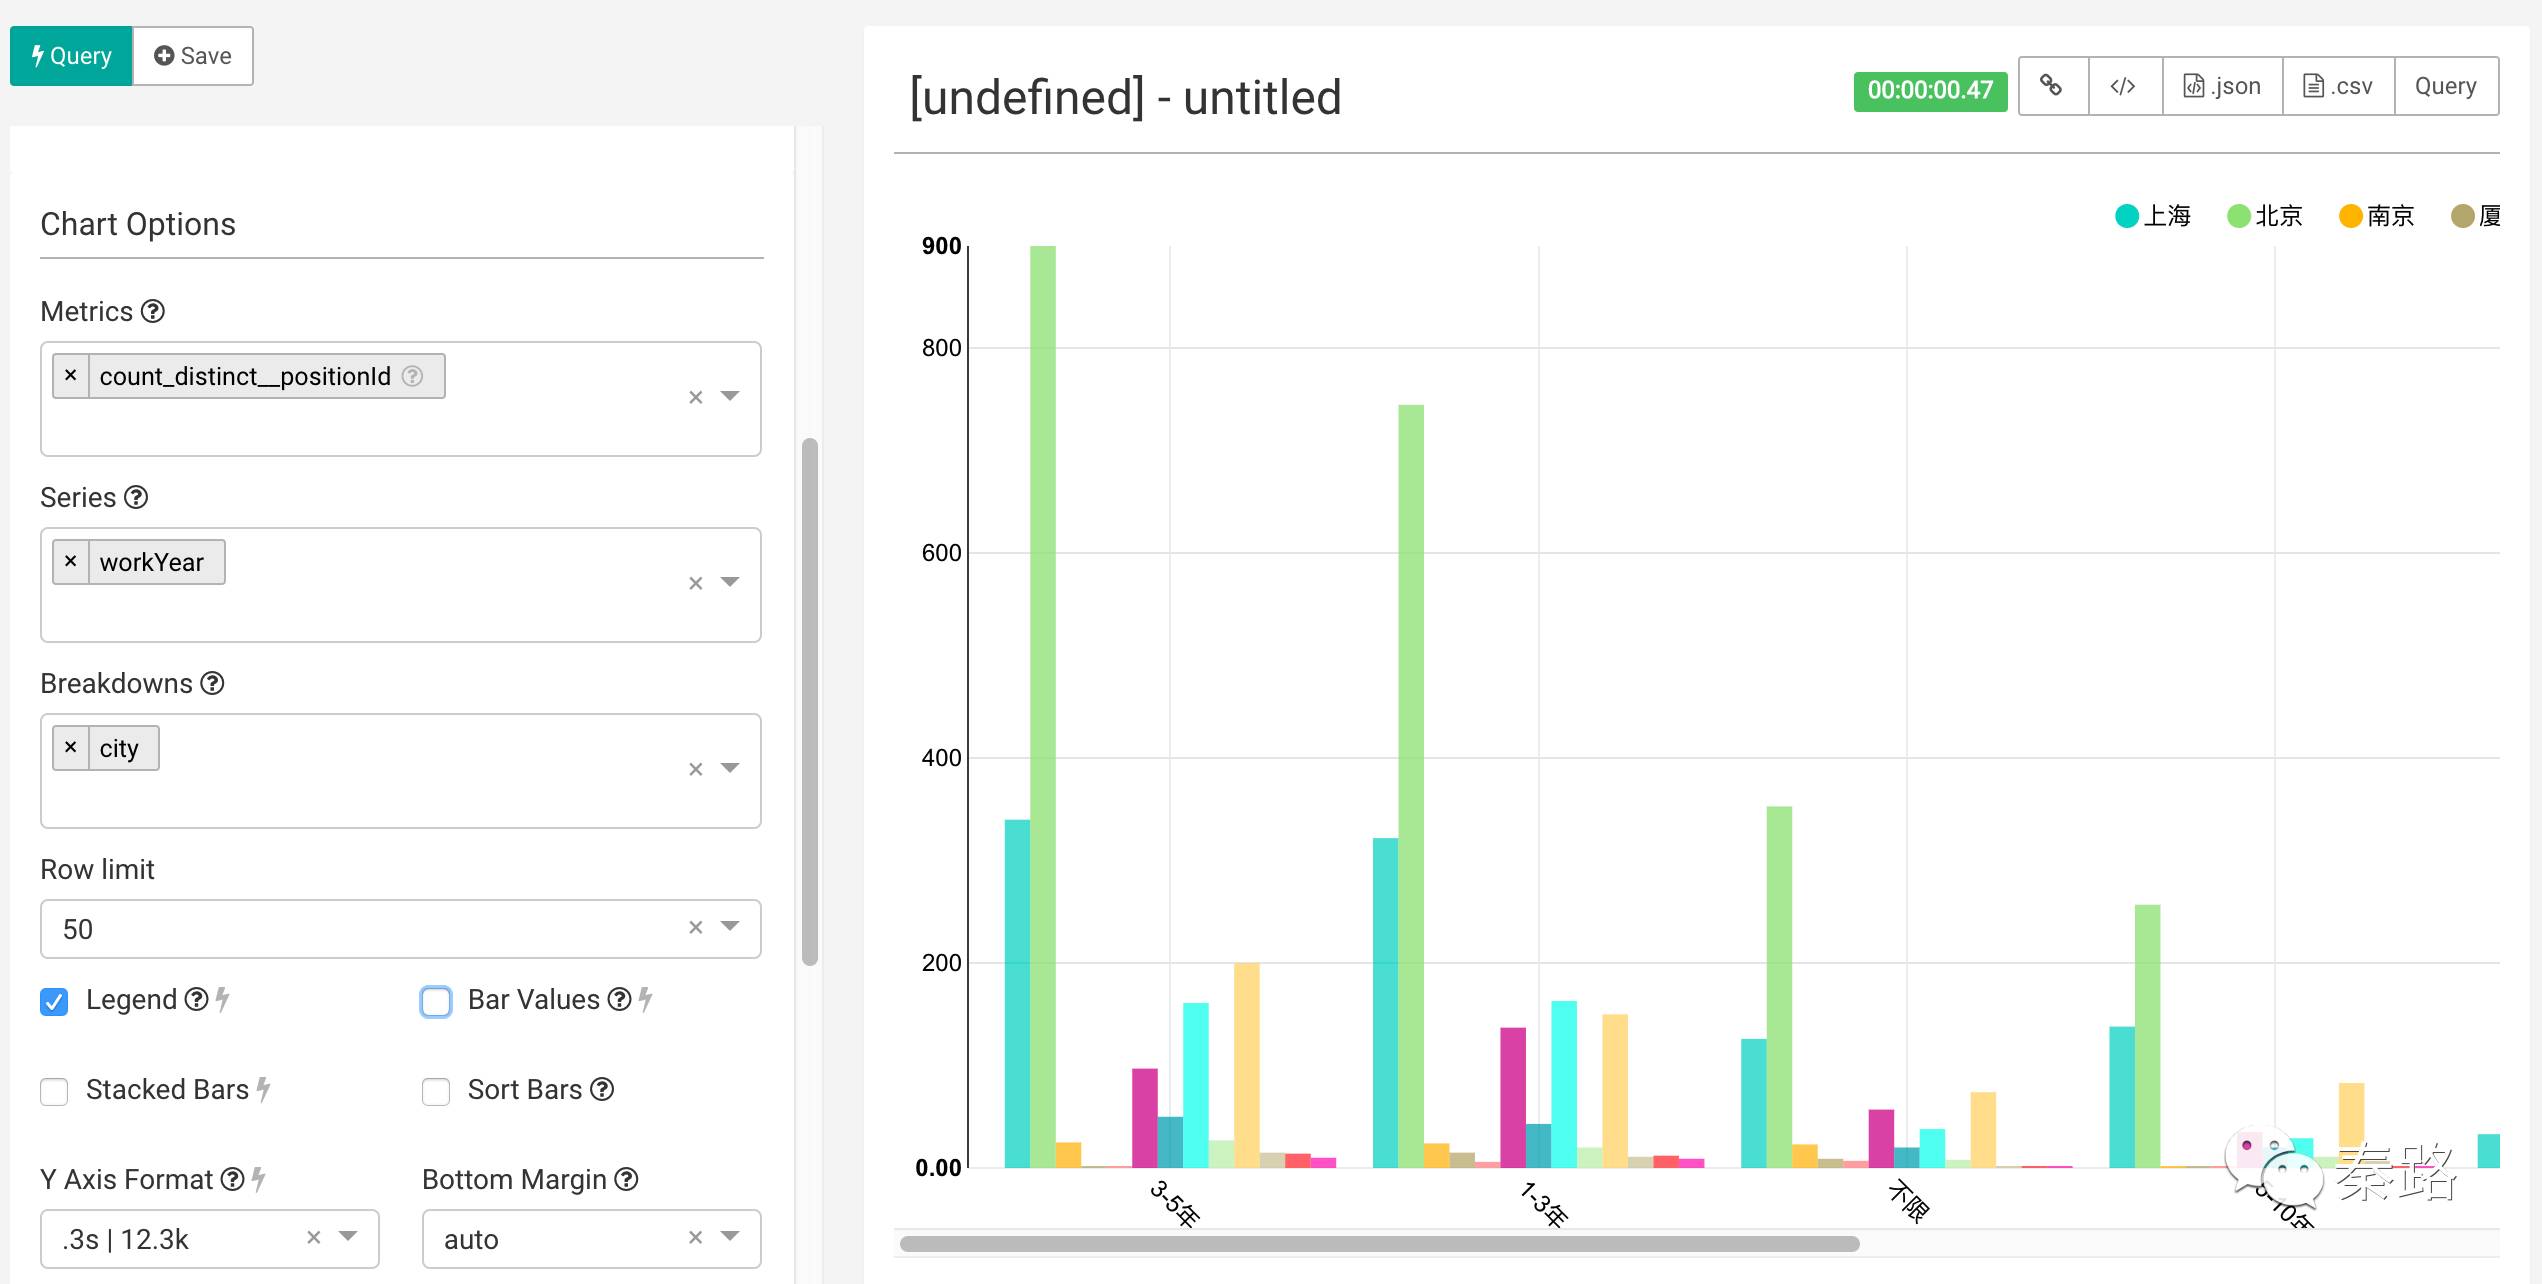
Task: Remove workYear series tag
Action: (71, 562)
